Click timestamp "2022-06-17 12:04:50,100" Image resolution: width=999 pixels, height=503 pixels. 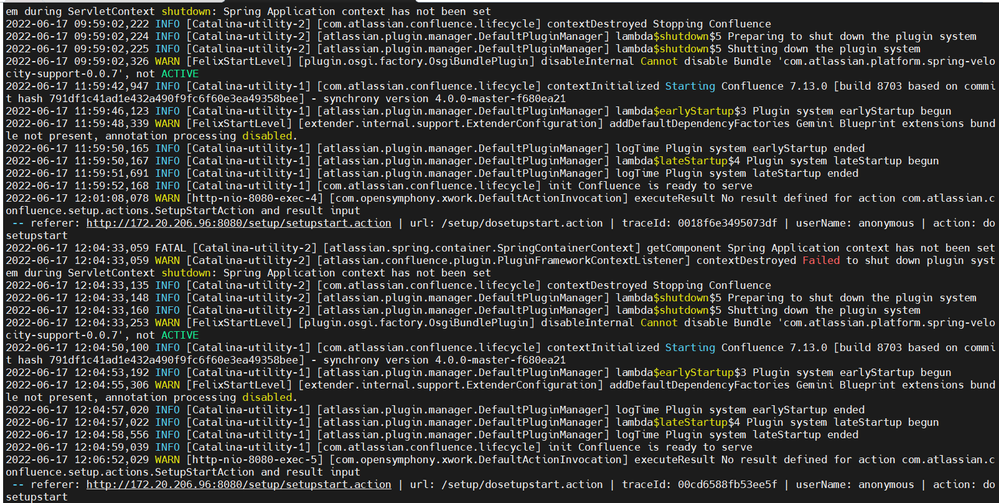[x=77, y=347]
